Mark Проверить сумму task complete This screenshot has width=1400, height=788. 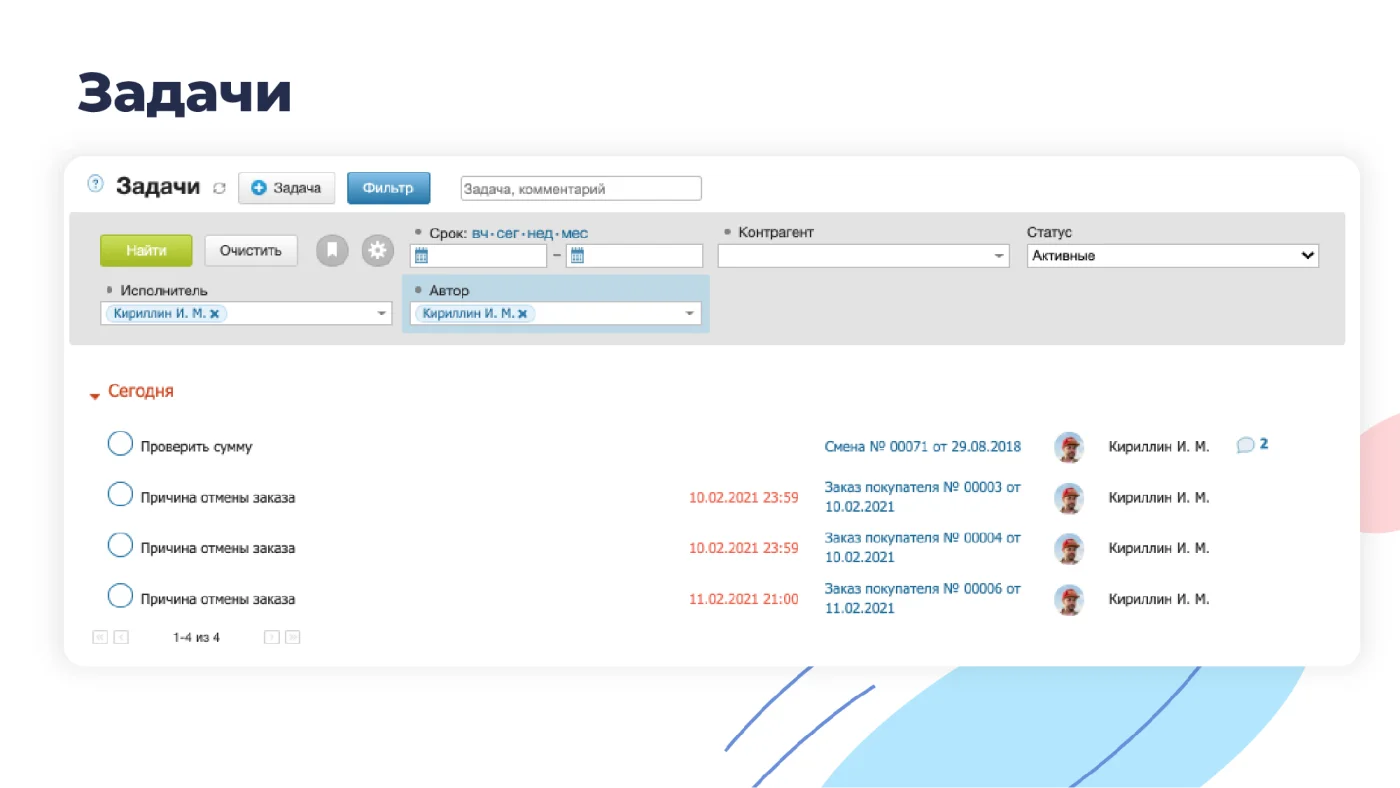point(120,444)
